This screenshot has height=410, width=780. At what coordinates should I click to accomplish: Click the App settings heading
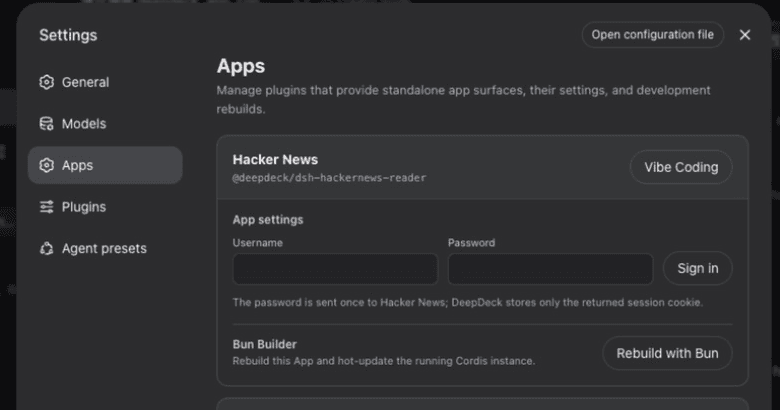point(268,220)
